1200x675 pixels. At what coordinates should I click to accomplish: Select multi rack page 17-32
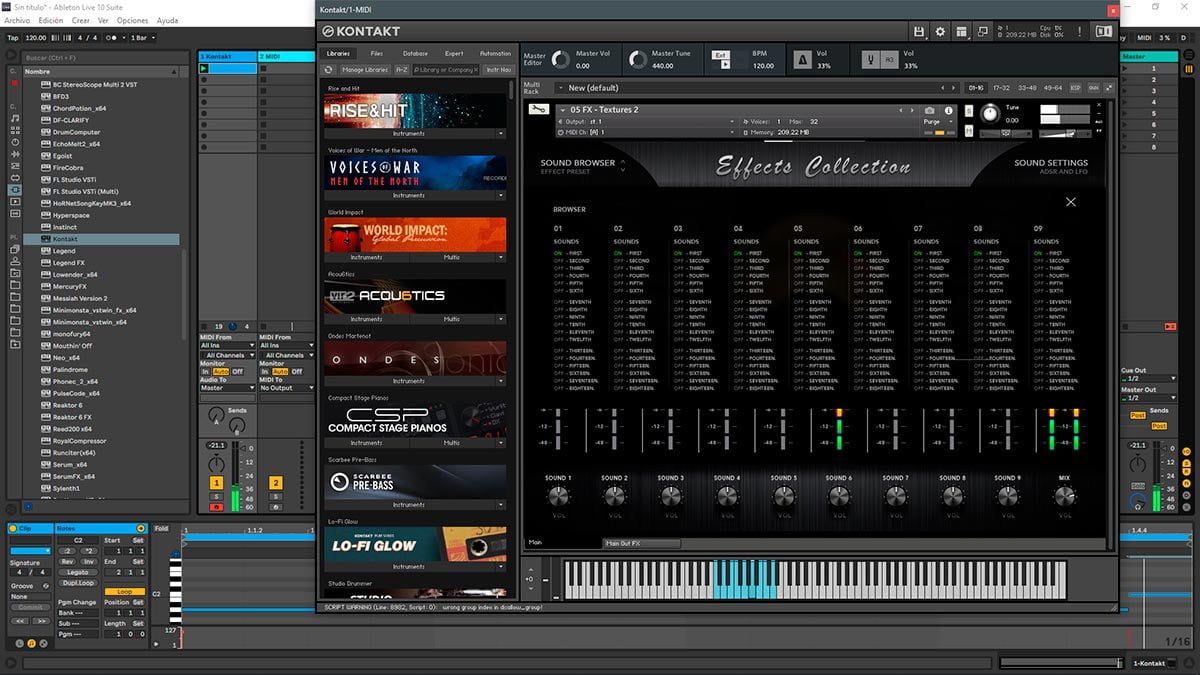pos(1001,88)
